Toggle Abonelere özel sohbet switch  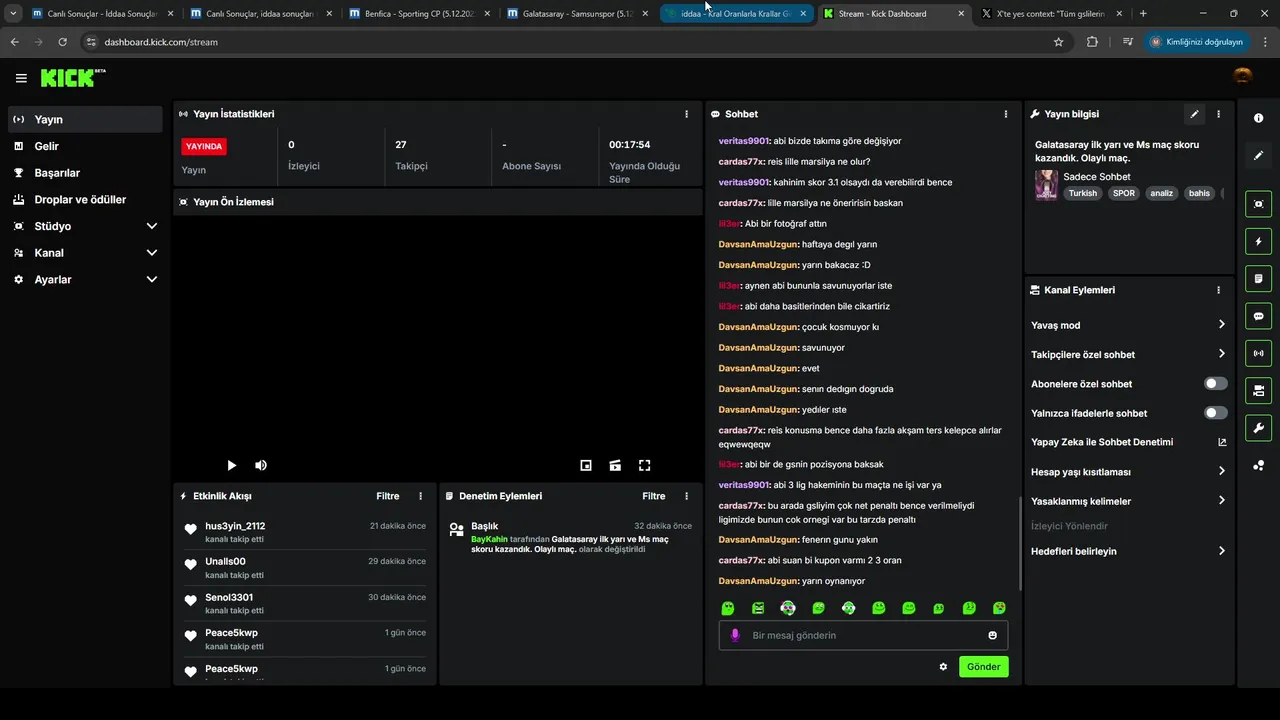click(1215, 384)
